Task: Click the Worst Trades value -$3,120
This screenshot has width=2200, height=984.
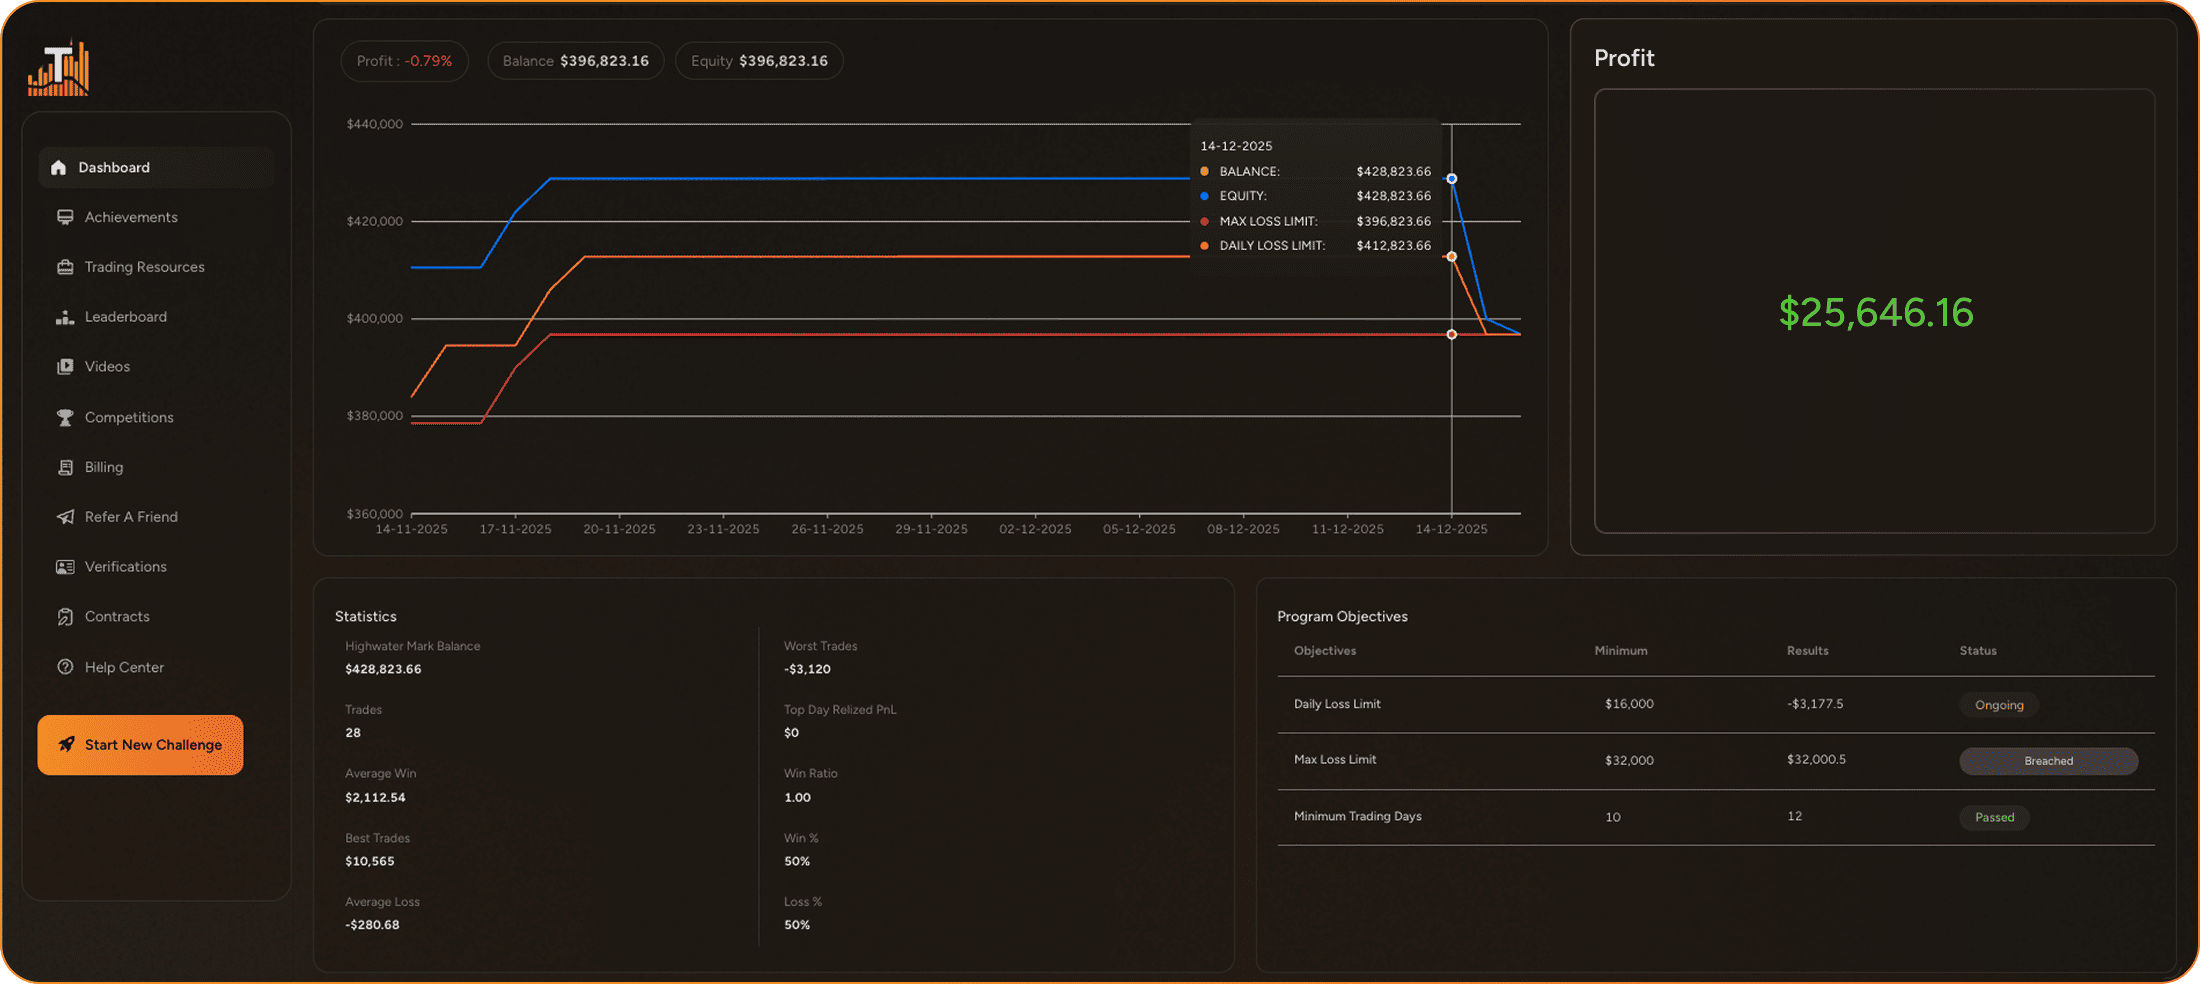Action: [807, 669]
